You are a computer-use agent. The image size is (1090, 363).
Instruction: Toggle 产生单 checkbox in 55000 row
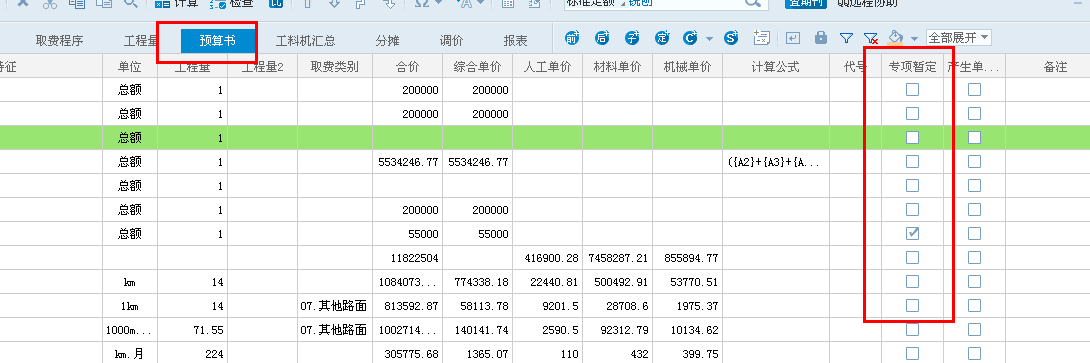tap(975, 234)
